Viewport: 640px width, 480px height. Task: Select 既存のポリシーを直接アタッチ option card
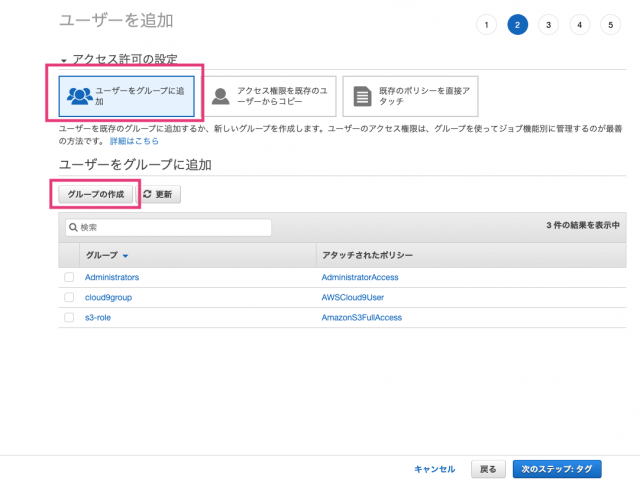(410, 96)
